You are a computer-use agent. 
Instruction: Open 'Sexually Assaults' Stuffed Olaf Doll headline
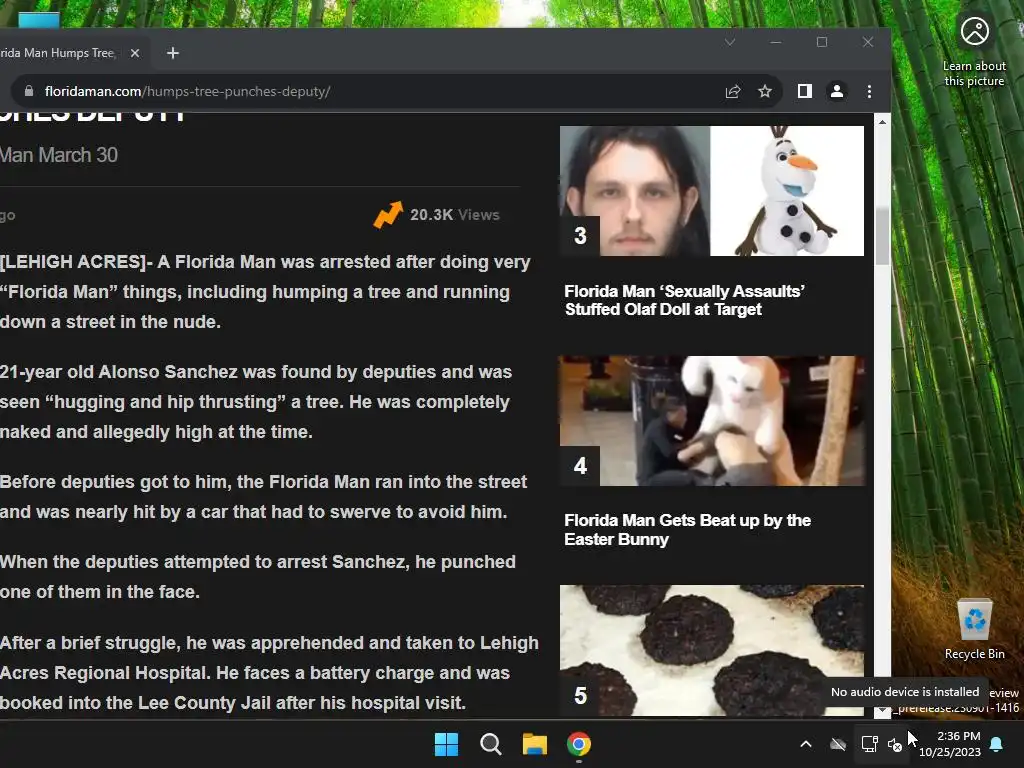pos(684,300)
